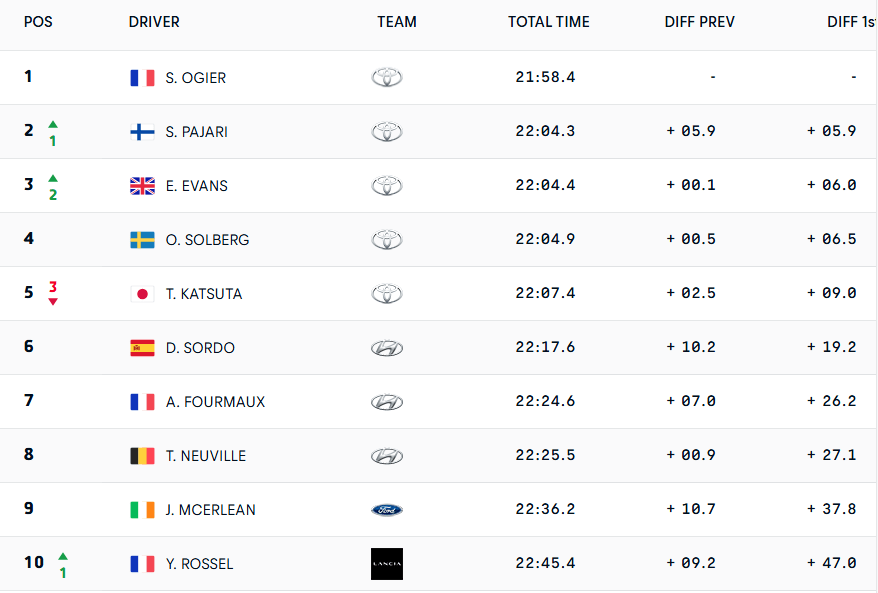
Task: Click the green up arrow for position 2
Action: [x=53, y=124]
